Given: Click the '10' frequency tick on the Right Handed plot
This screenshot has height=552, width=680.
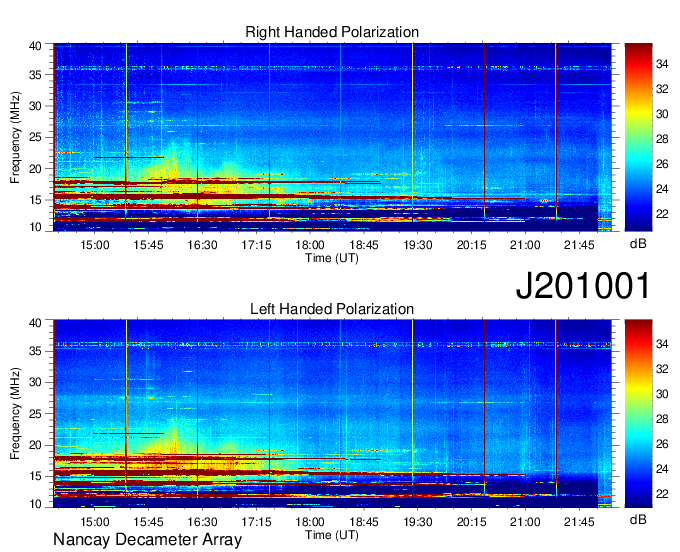Looking at the screenshot, I should pyautogui.click(x=35, y=227).
